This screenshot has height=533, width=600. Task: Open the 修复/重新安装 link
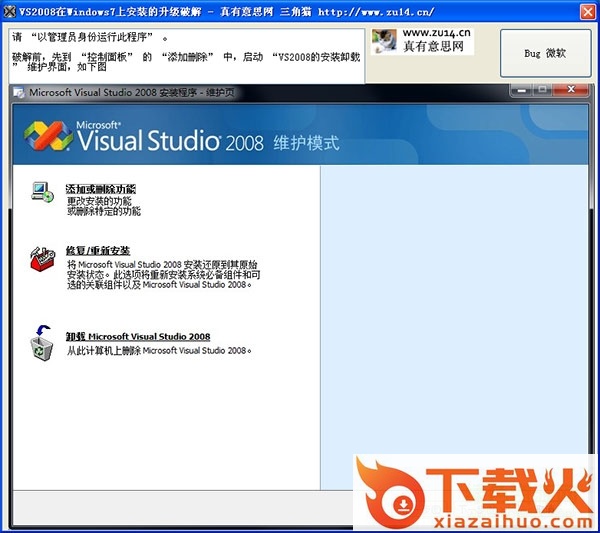(x=98, y=251)
